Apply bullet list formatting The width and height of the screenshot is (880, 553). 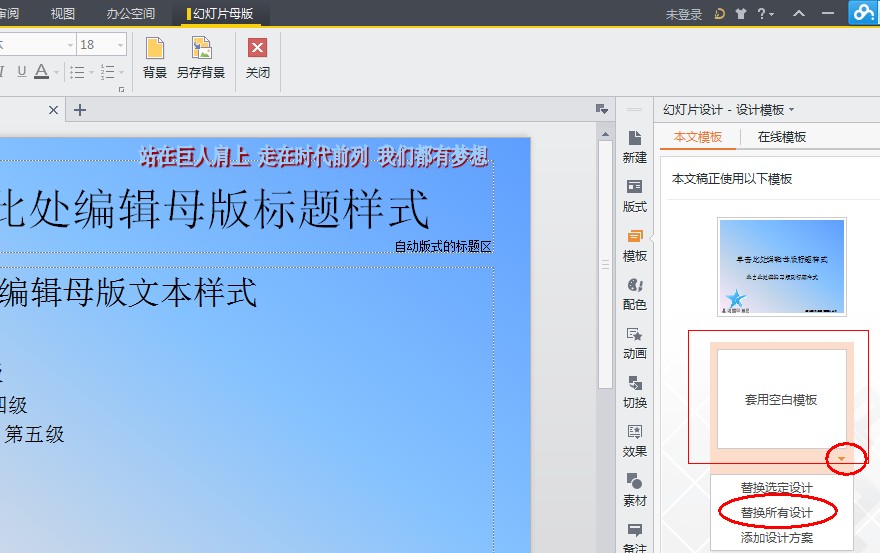click(77, 72)
